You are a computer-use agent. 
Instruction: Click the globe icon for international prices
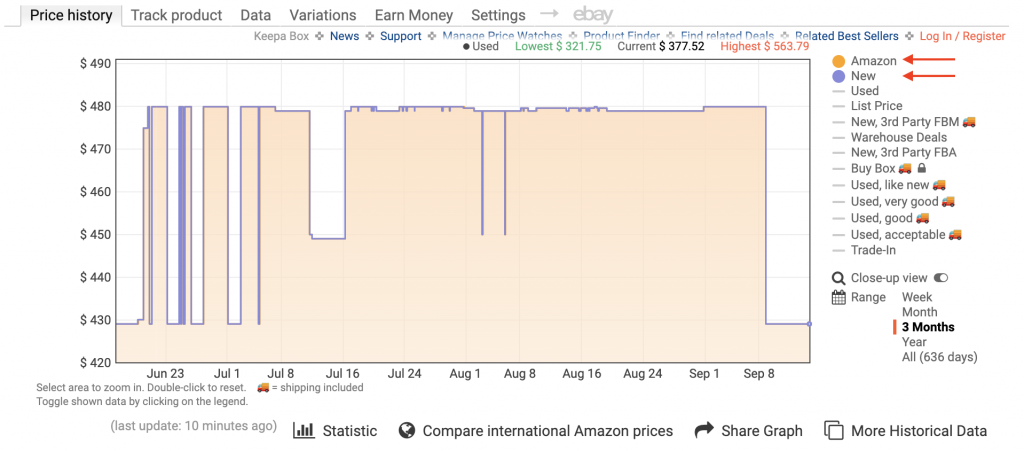pyautogui.click(x=407, y=430)
